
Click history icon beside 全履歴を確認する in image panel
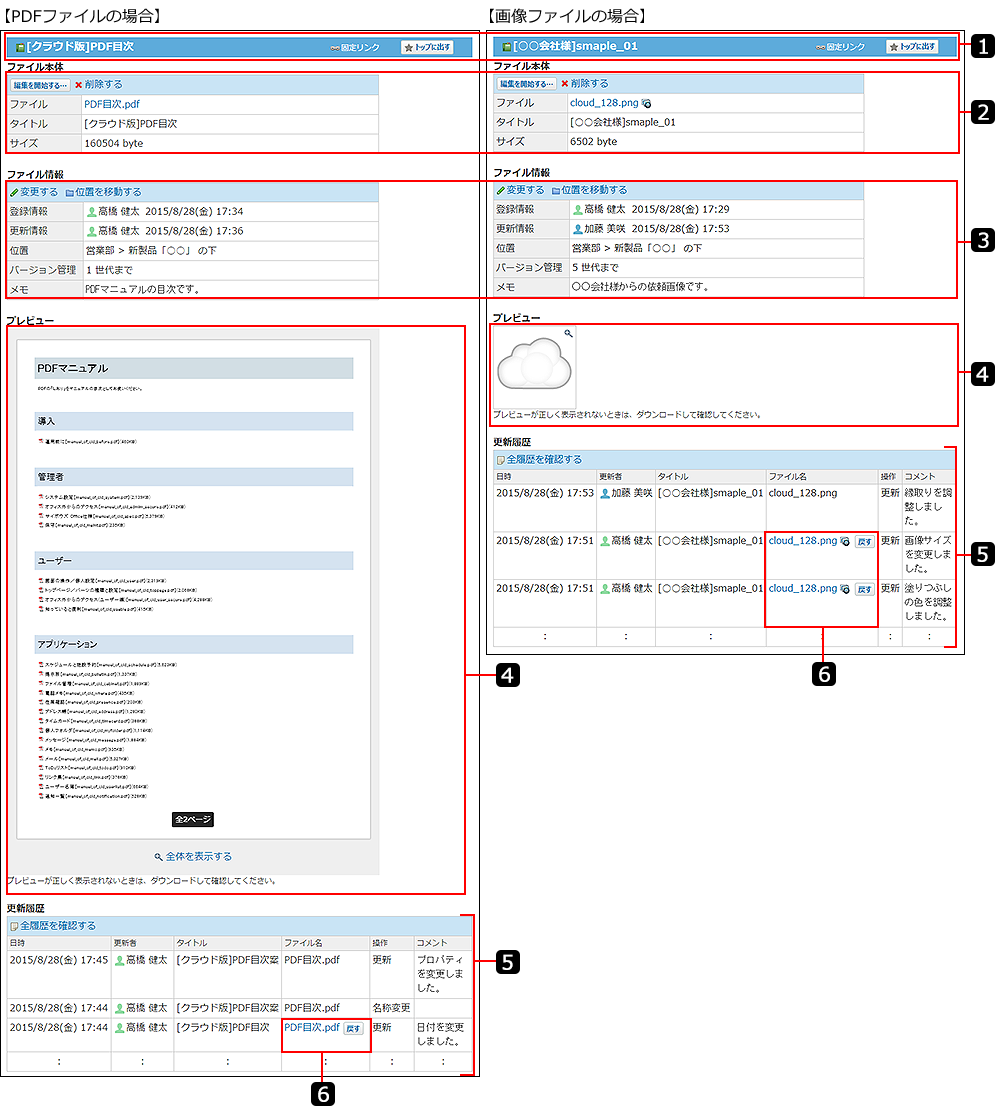coord(501,460)
